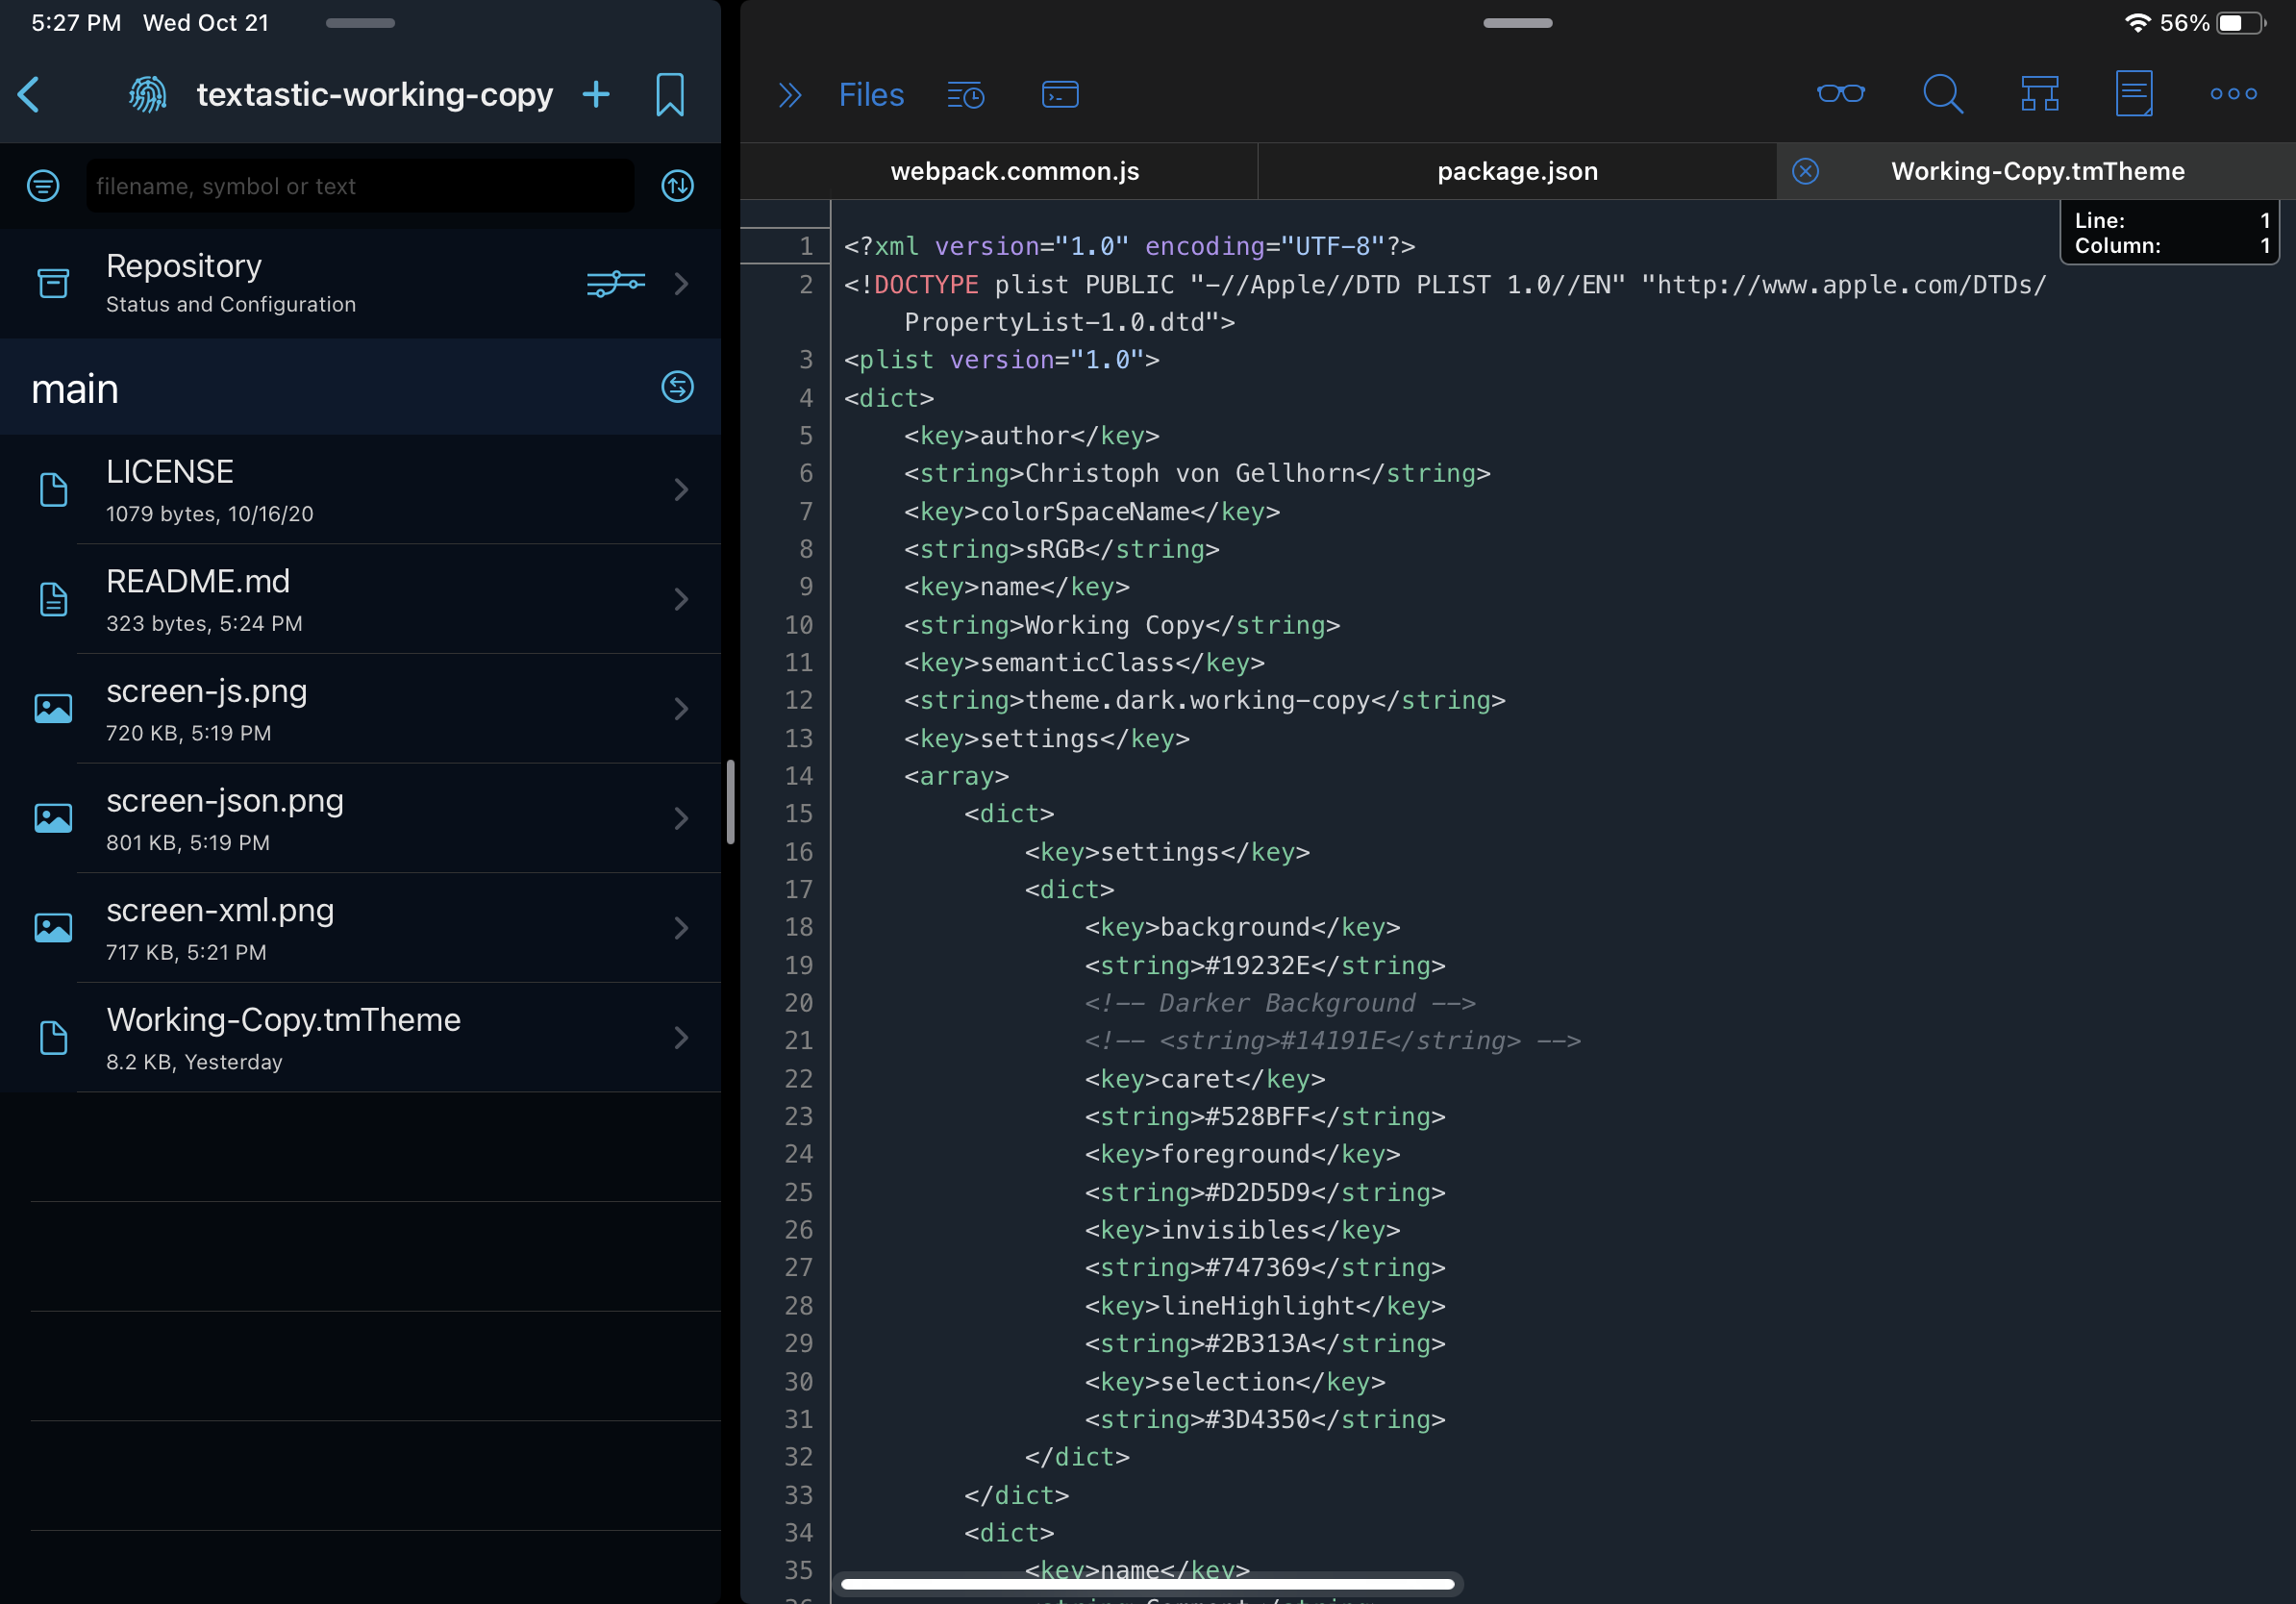
Task: Open find with magnifying glass icon
Action: coord(1943,94)
